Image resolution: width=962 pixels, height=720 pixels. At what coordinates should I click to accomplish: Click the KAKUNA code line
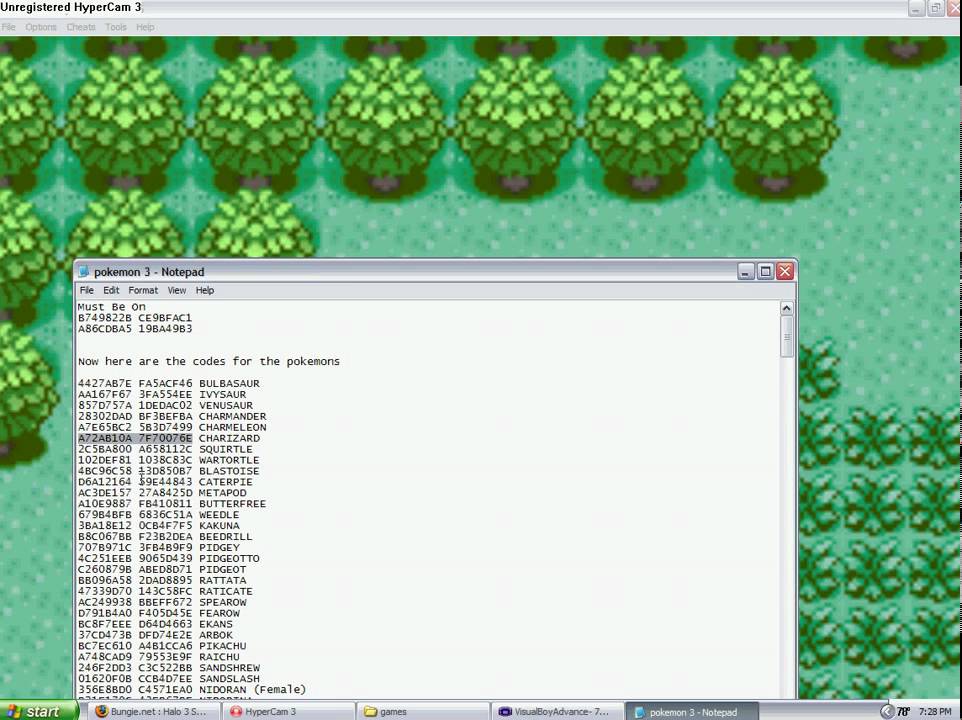[158, 526]
